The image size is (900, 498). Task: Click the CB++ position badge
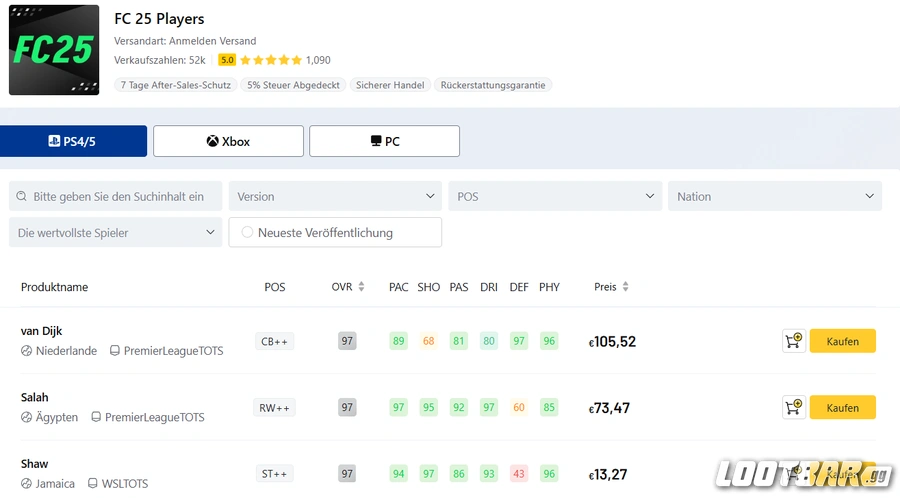point(274,341)
